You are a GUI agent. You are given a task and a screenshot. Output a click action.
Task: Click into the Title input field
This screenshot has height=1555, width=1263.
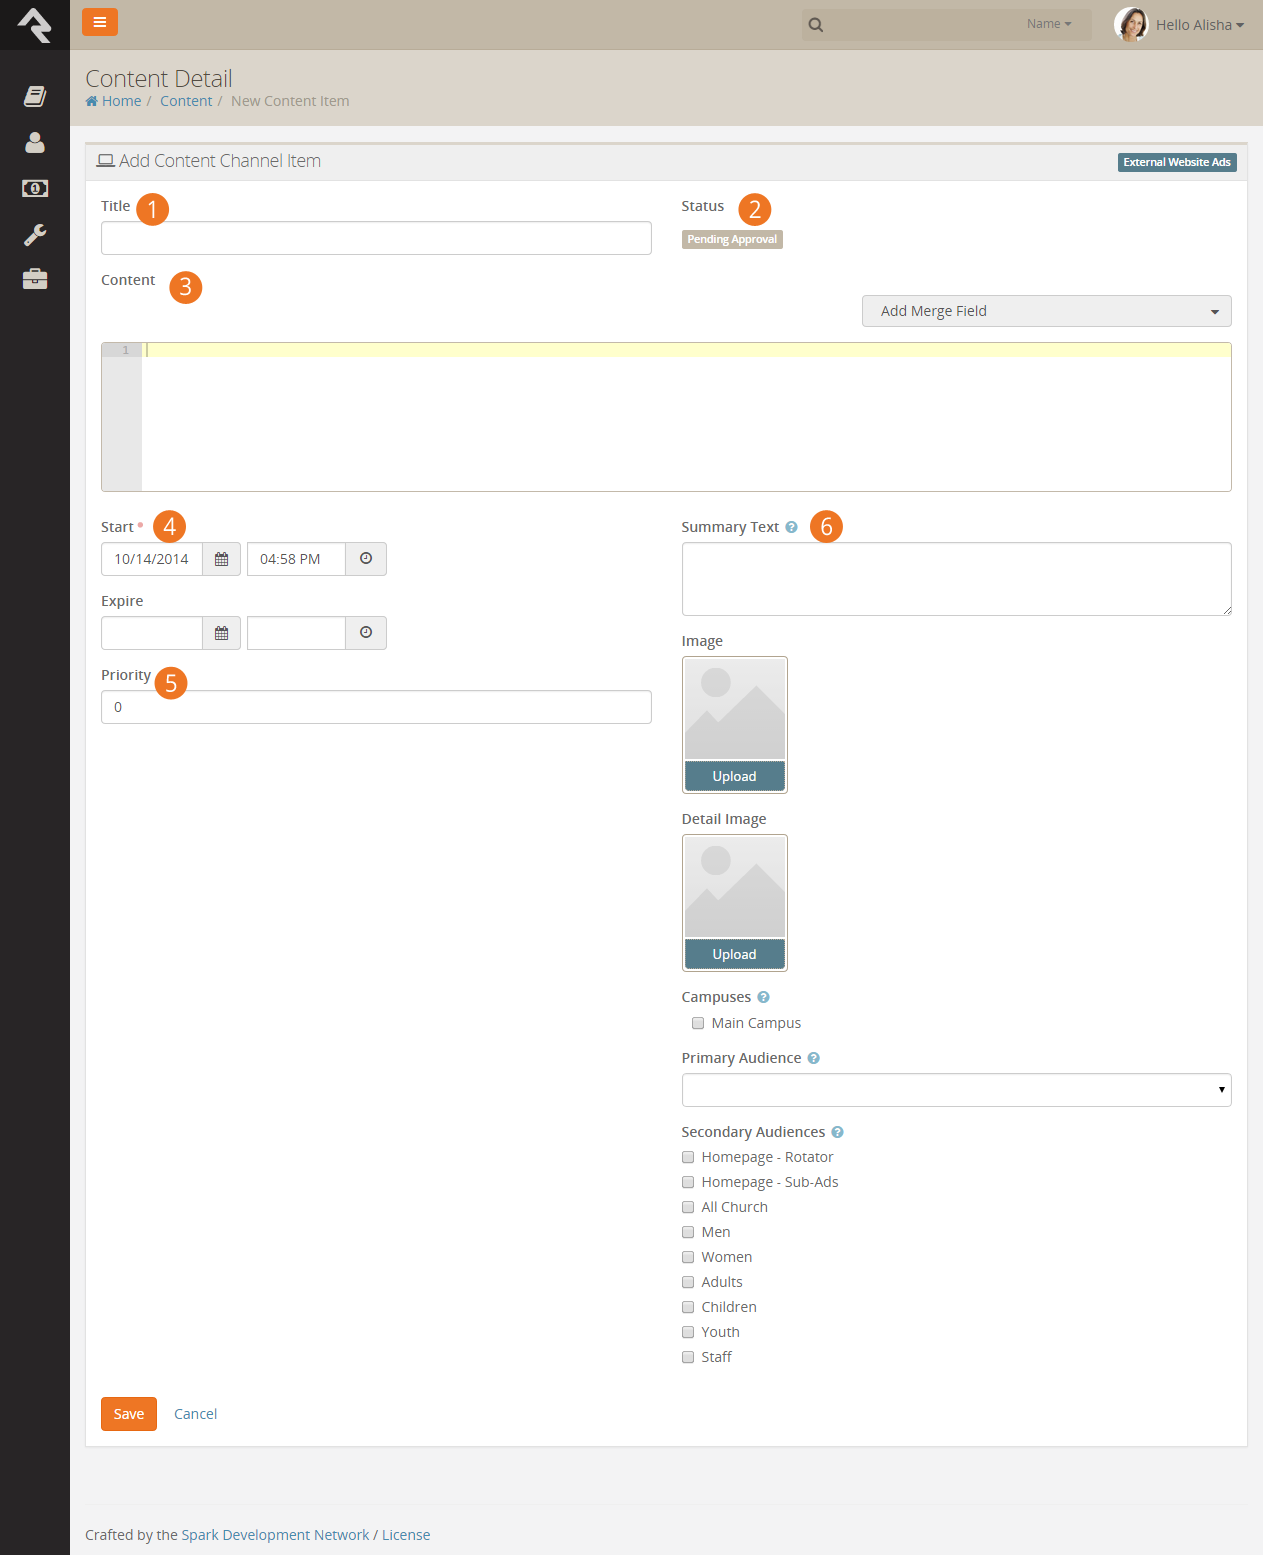(x=376, y=238)
